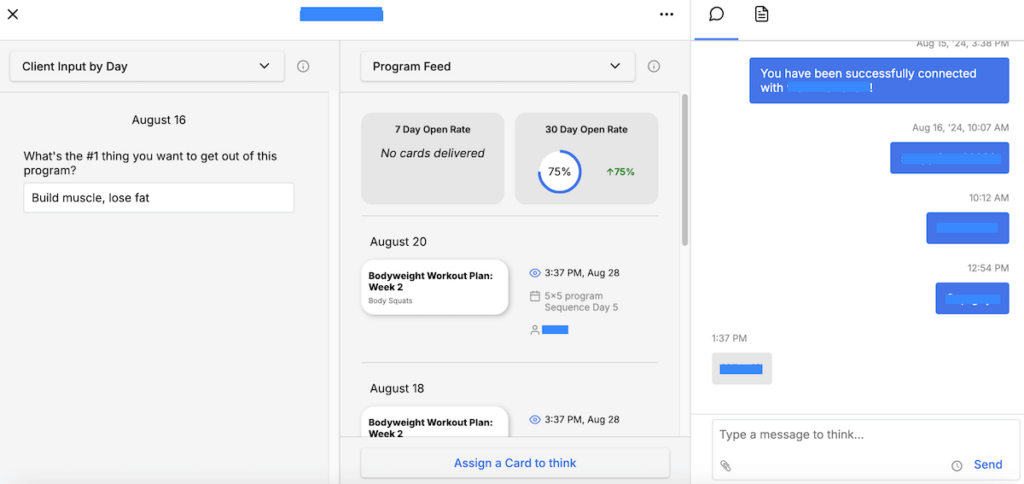Click the 30 Day Open Rate progress circle

click(x=559, y=172)
